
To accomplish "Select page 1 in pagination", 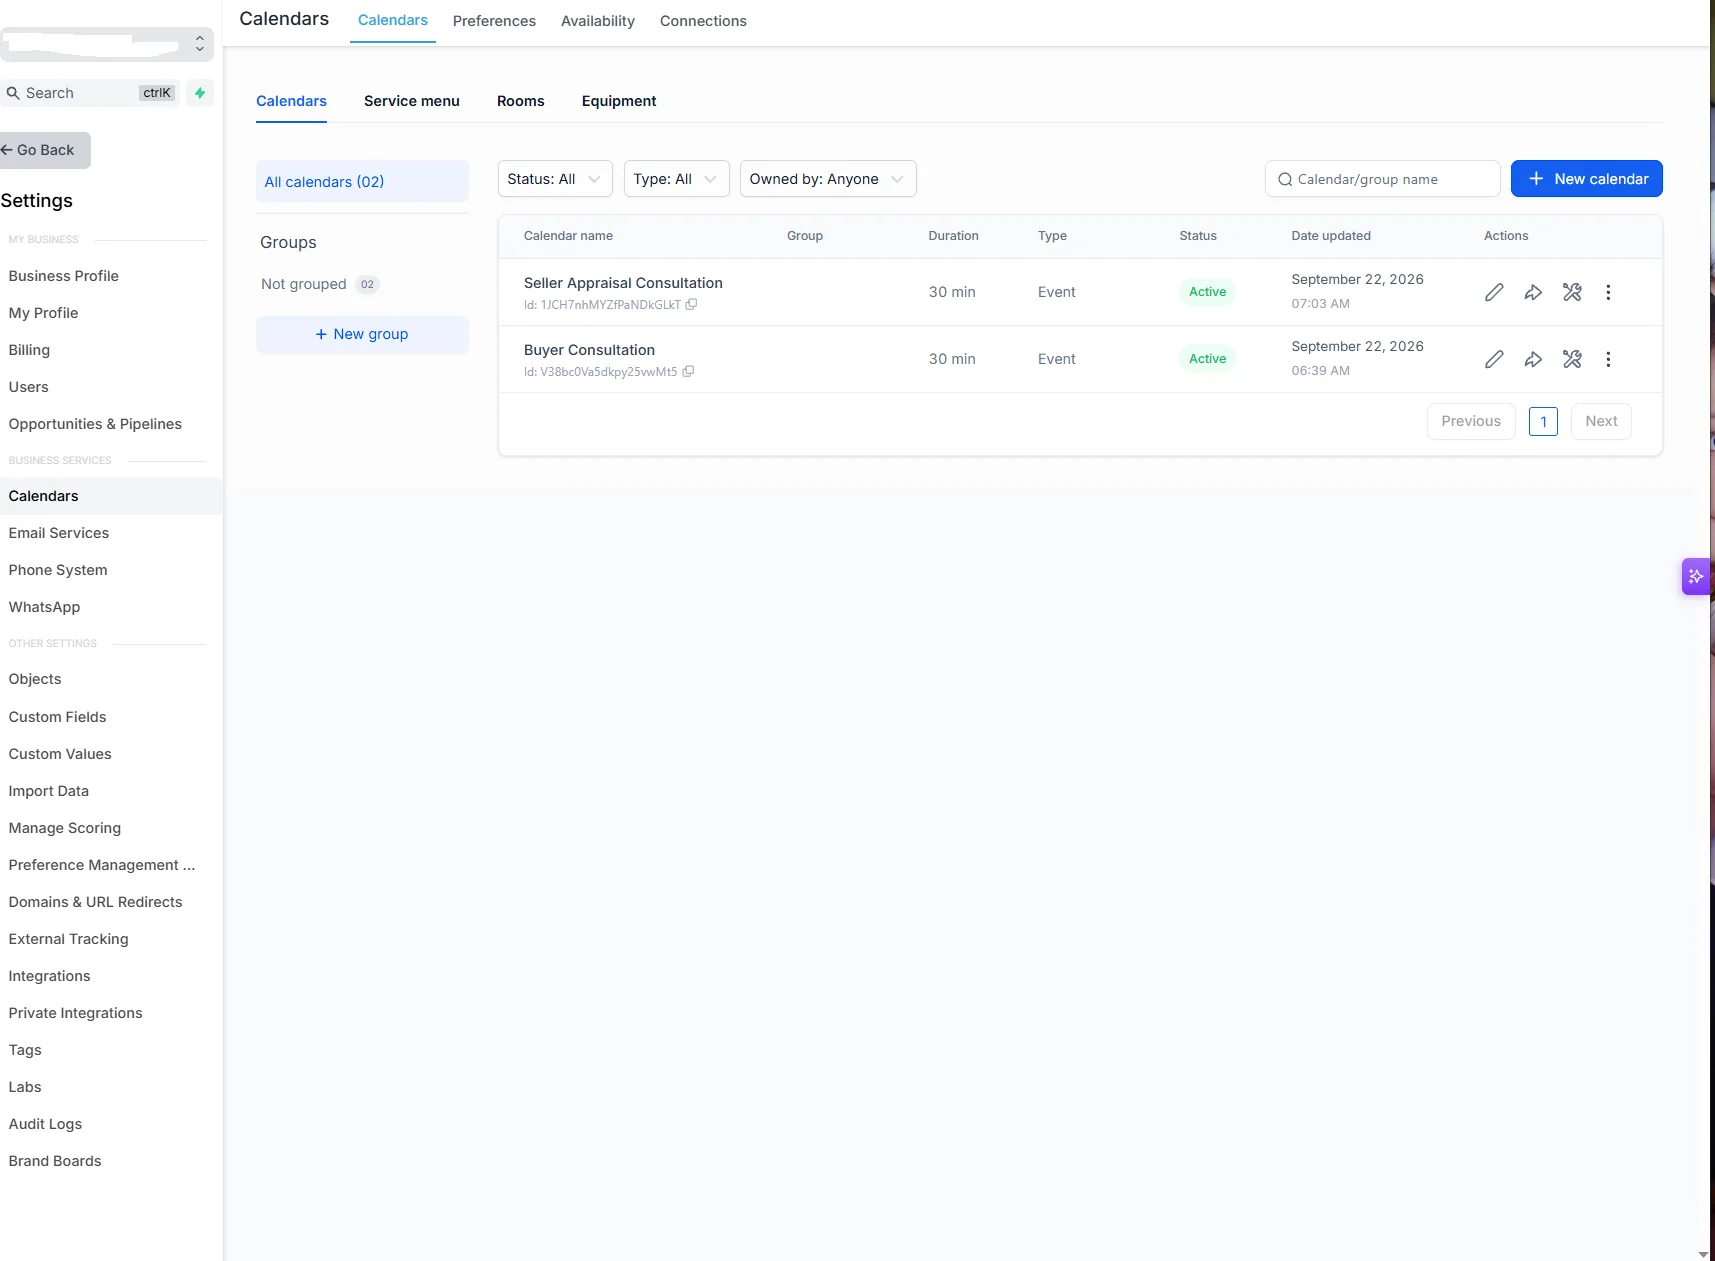I will [x=1543, y=422].
